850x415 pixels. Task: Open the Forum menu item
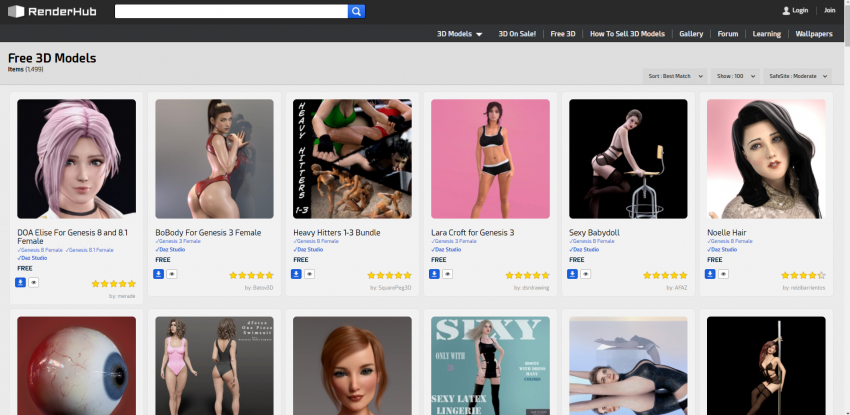tap(727, 34)
